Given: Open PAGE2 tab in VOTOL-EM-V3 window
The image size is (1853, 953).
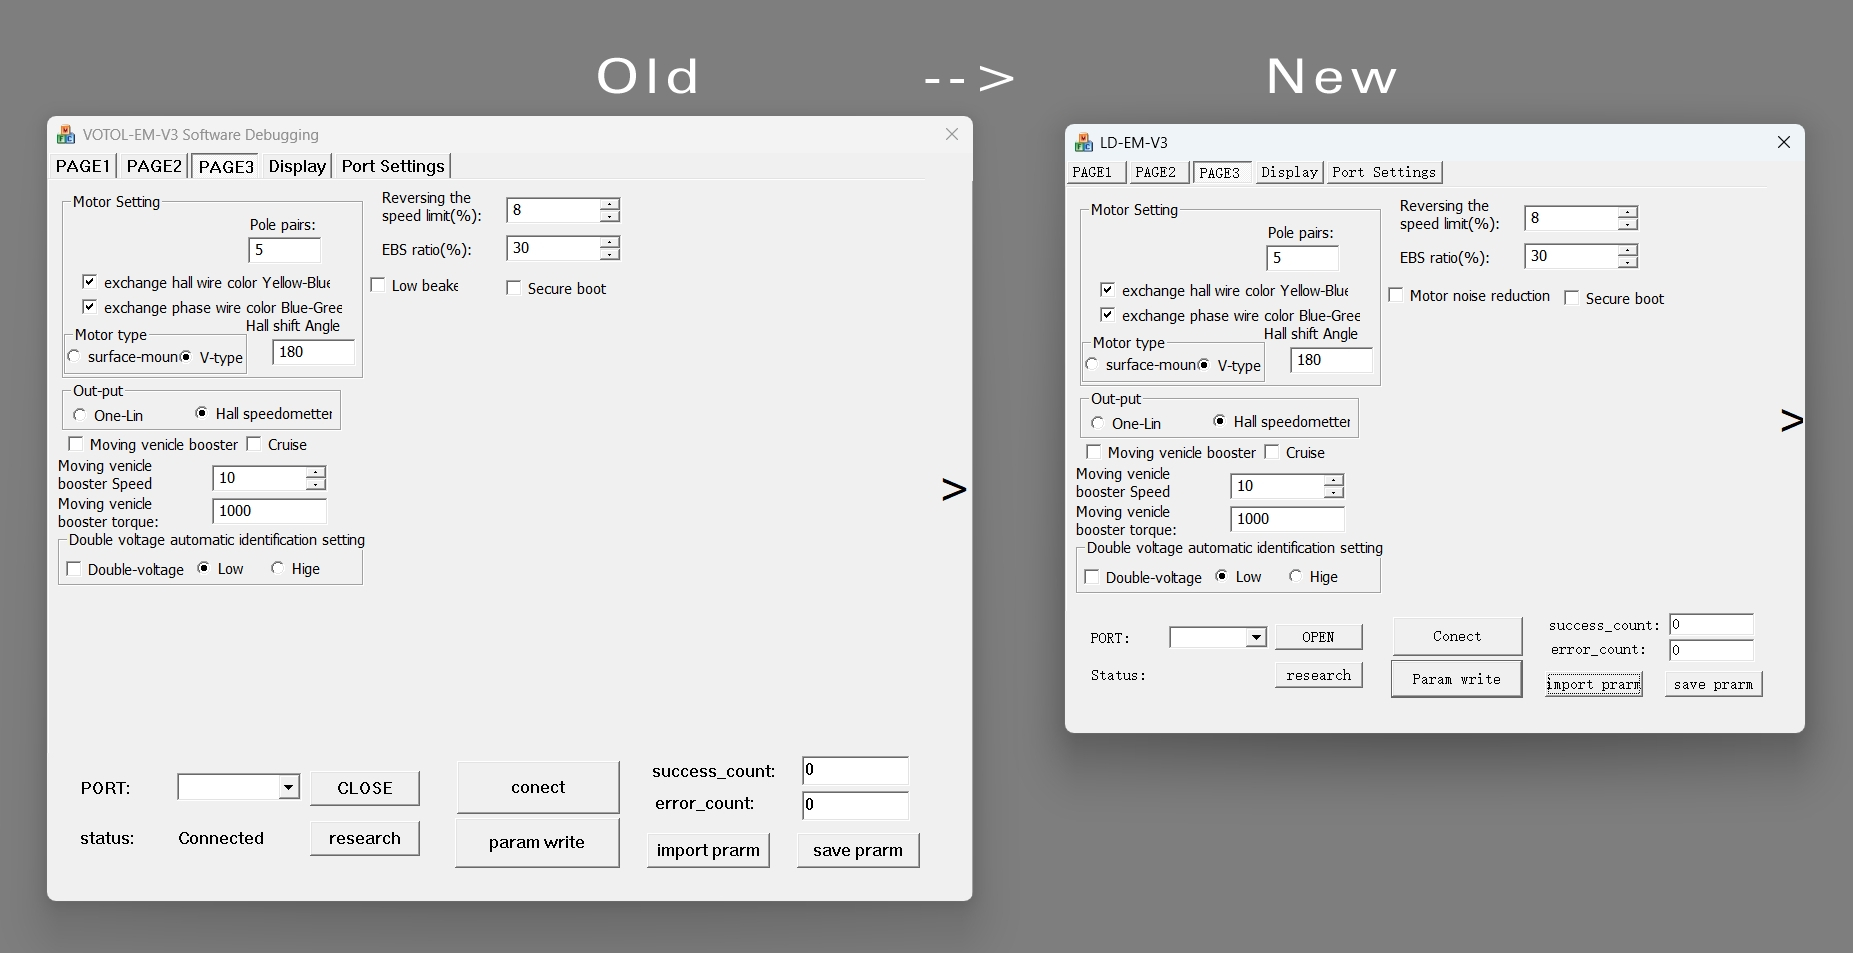Looking at the screenshot, I should tap(154, 166).
